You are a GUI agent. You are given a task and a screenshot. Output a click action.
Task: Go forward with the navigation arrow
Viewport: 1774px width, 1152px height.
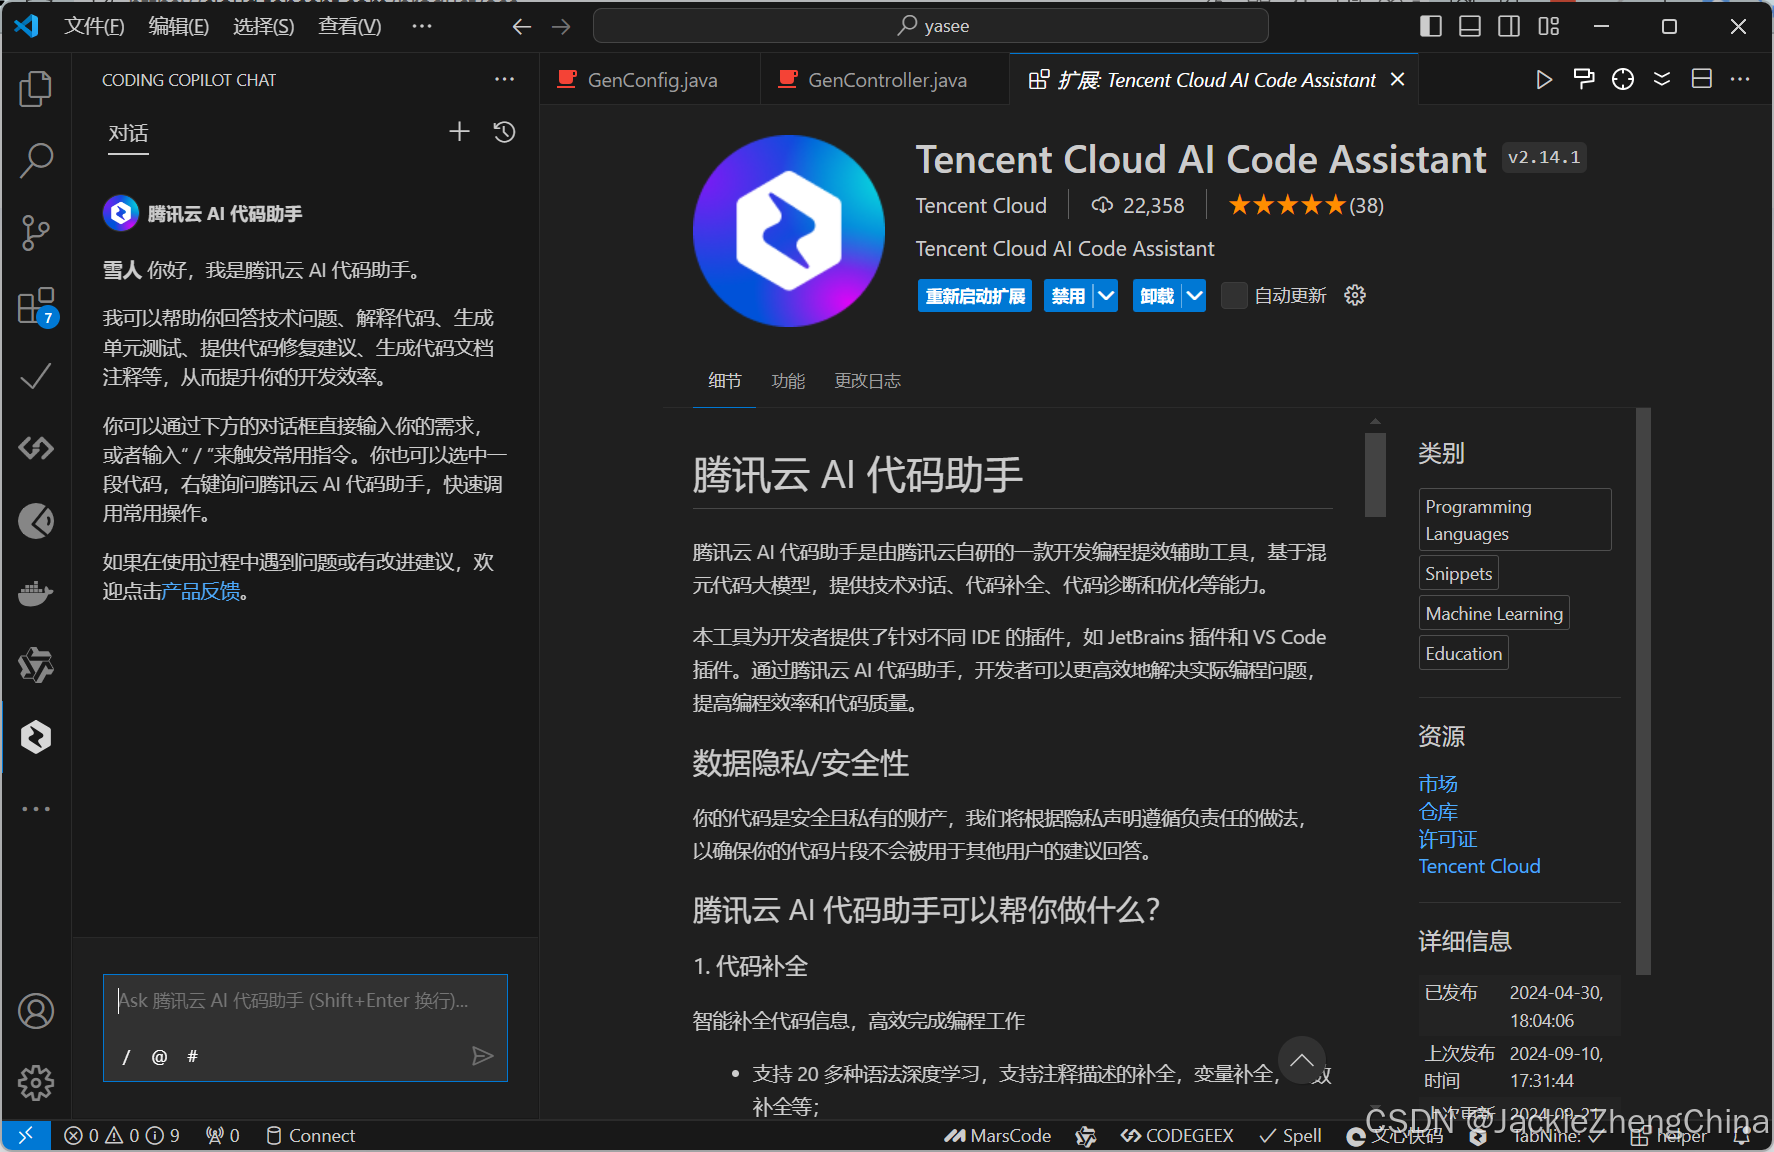tap(561, 27)
